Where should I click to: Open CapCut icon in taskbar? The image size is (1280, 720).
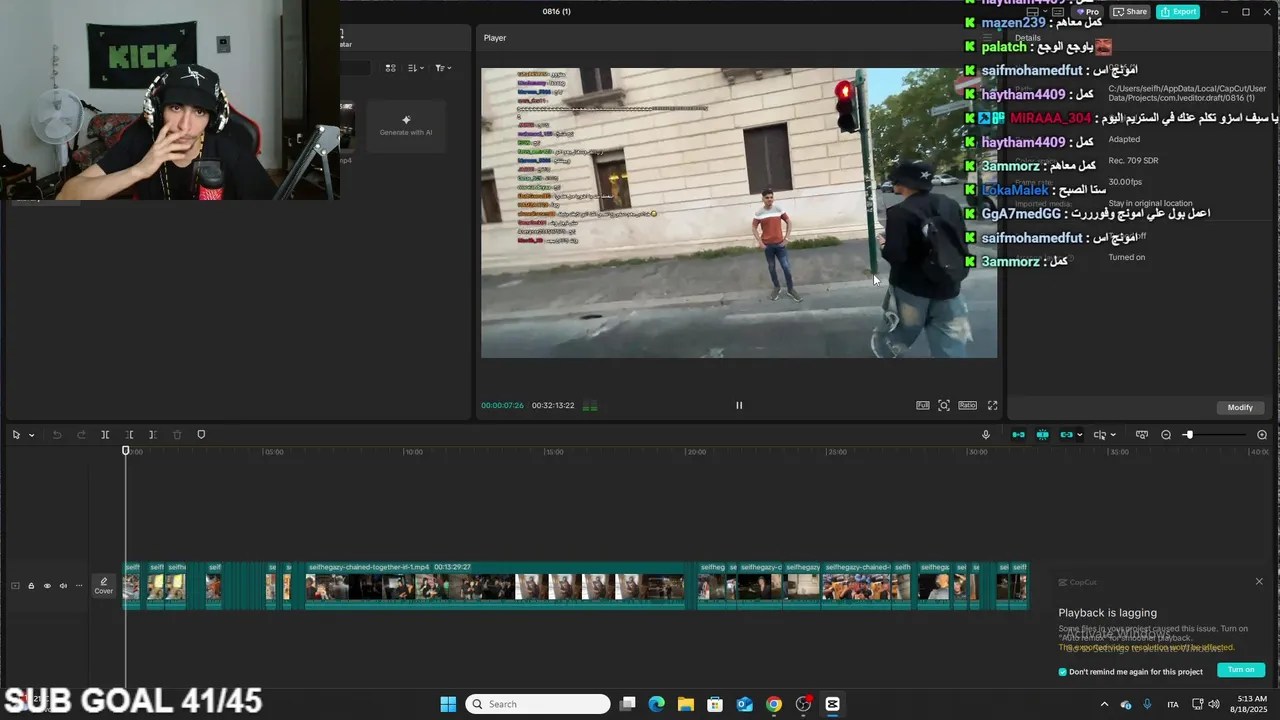[x=832, y=704]
